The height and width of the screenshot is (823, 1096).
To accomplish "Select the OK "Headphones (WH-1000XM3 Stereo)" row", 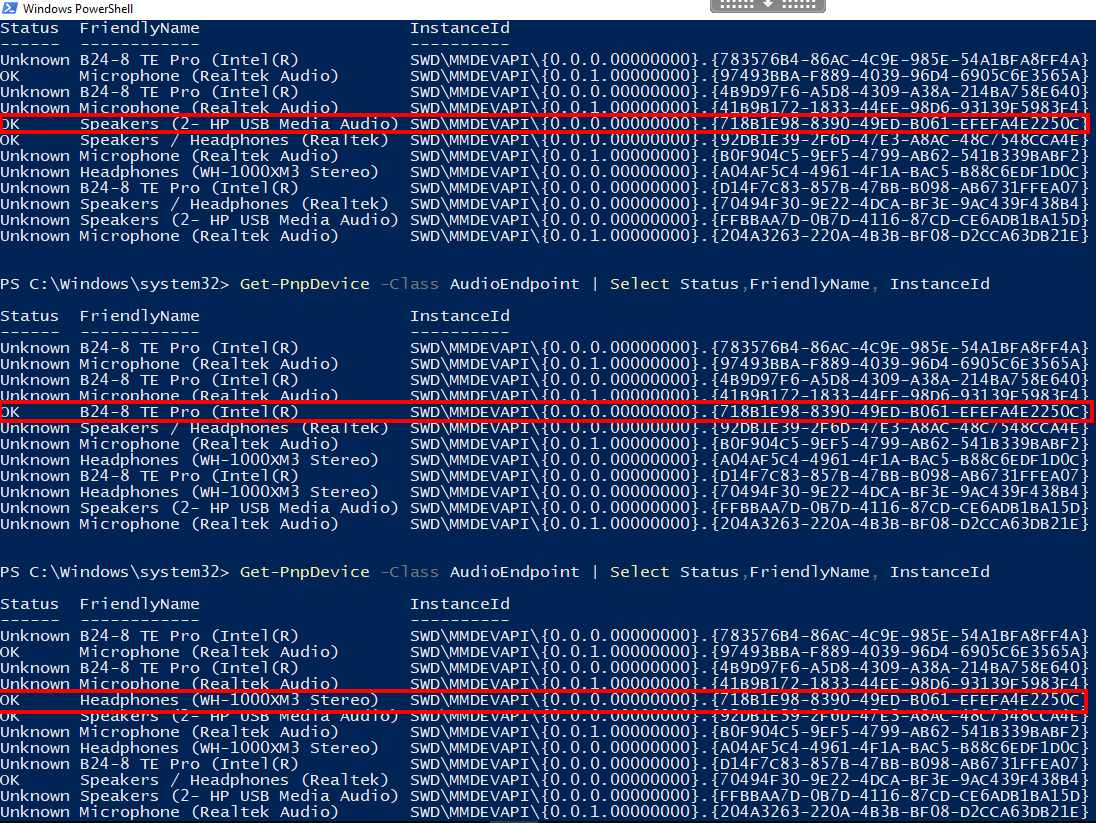I will coord(545,700).
